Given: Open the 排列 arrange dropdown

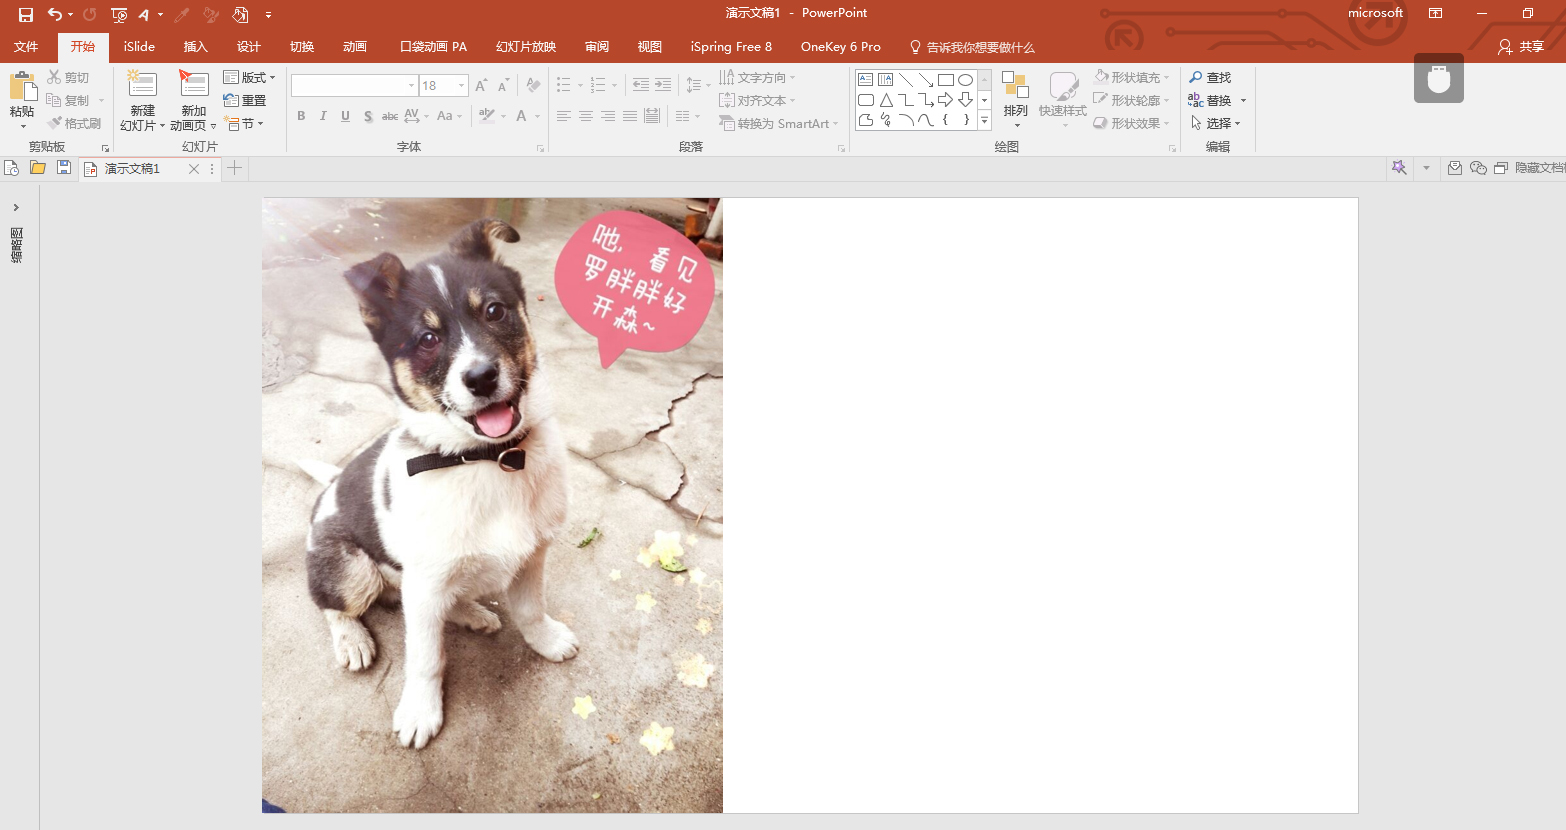Looking at the screenshot, I should (1015, 99).
